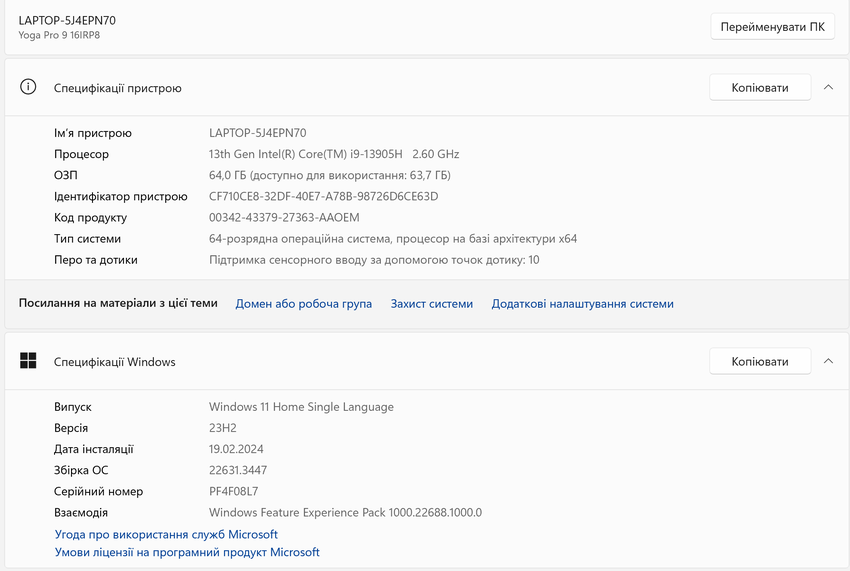
Task: Open the Захист системи link
Action: (431, 304)
